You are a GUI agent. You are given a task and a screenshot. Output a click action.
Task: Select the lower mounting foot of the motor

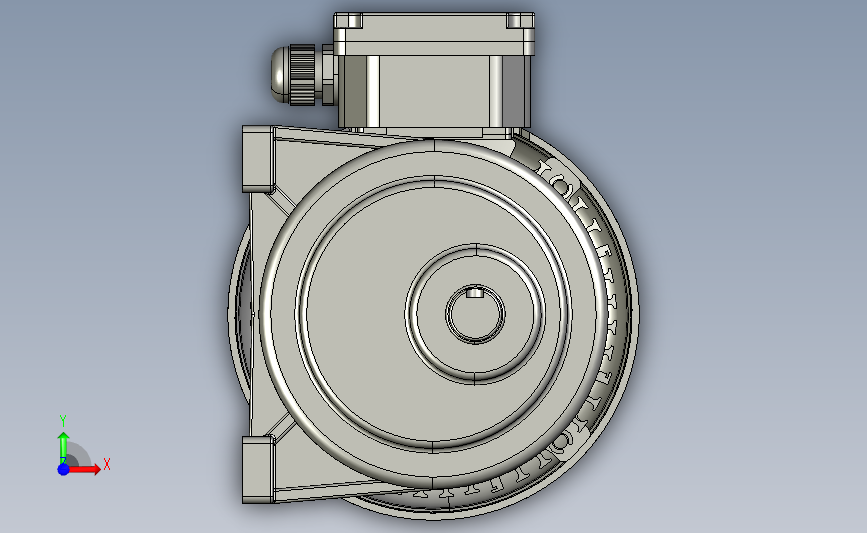[258, 469]
